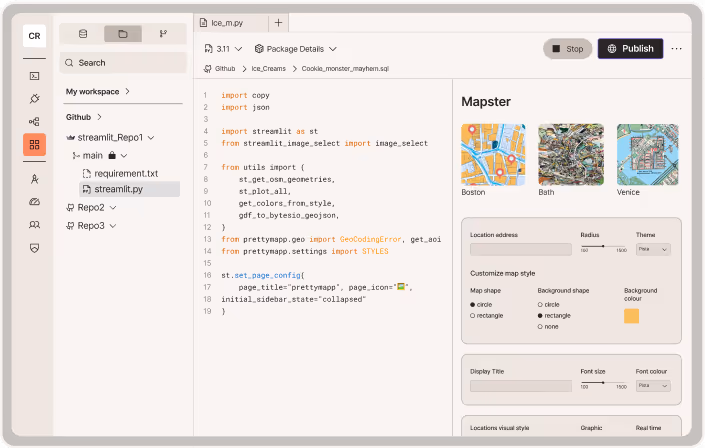705x448 pixels.
Task: Click the lock icon next to main
Action: pos(112,155)
